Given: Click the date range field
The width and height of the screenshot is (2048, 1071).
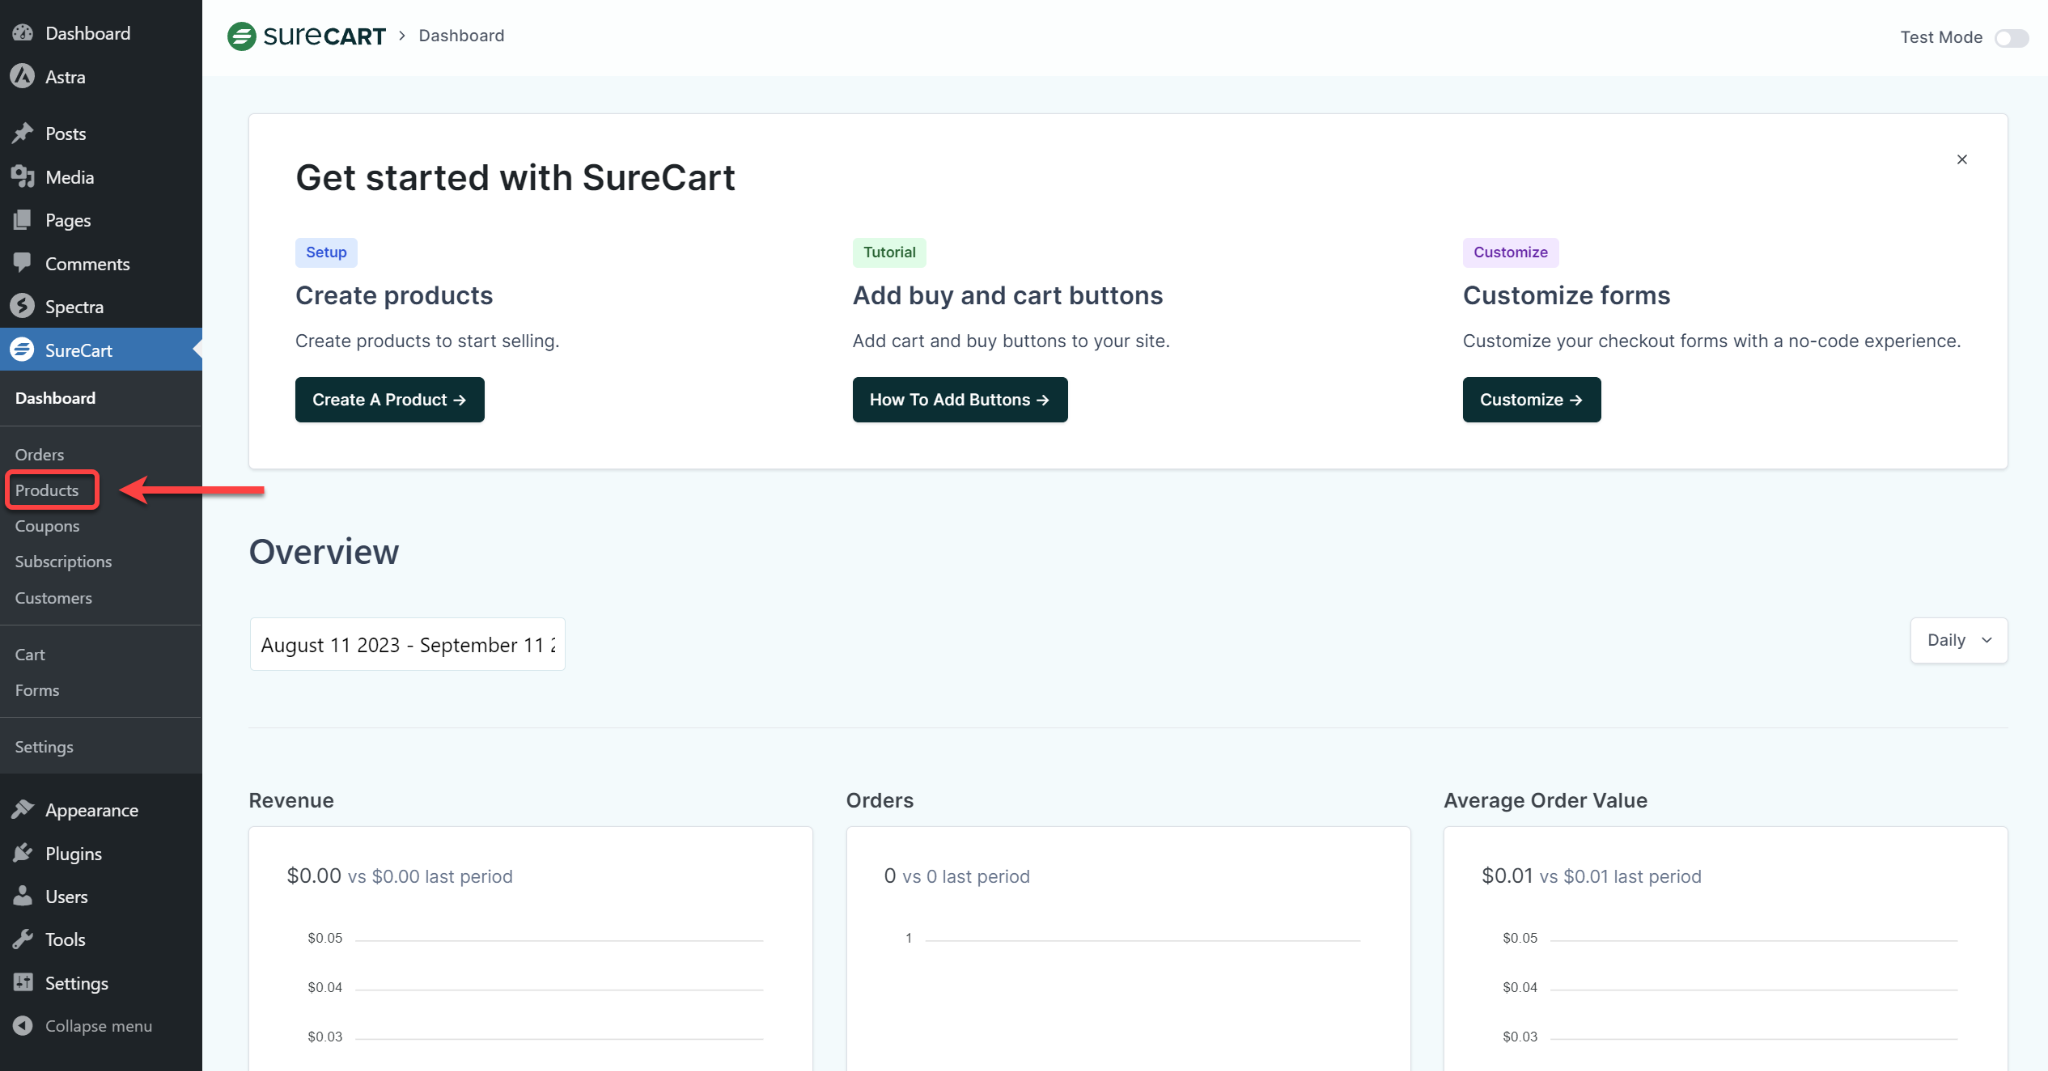Looking at the screenshot, I should tap(406, 644).
